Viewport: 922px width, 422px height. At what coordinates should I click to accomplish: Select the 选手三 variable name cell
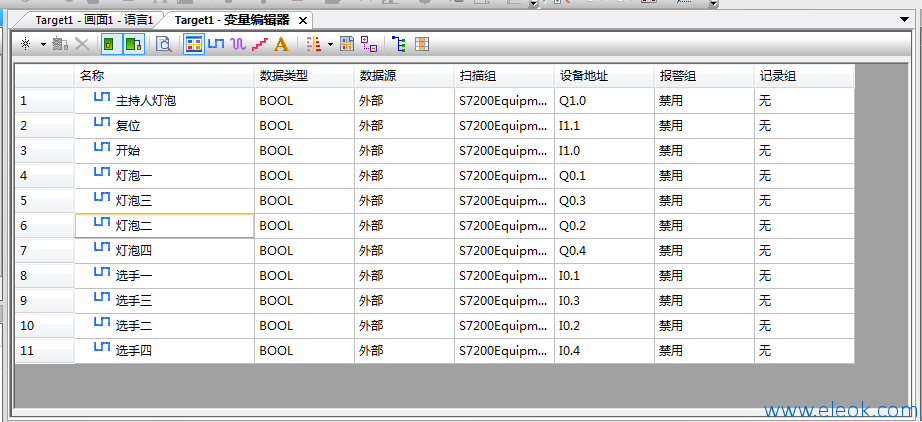tap(165, 301)
